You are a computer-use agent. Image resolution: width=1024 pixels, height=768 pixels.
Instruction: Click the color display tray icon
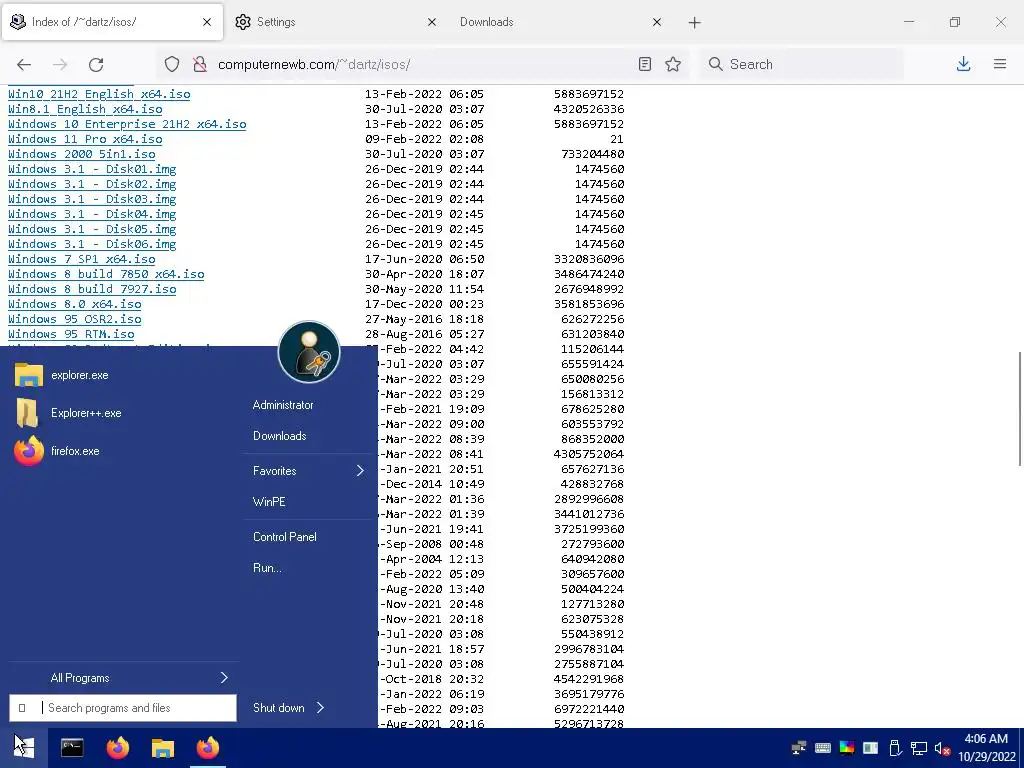[847, 748]
